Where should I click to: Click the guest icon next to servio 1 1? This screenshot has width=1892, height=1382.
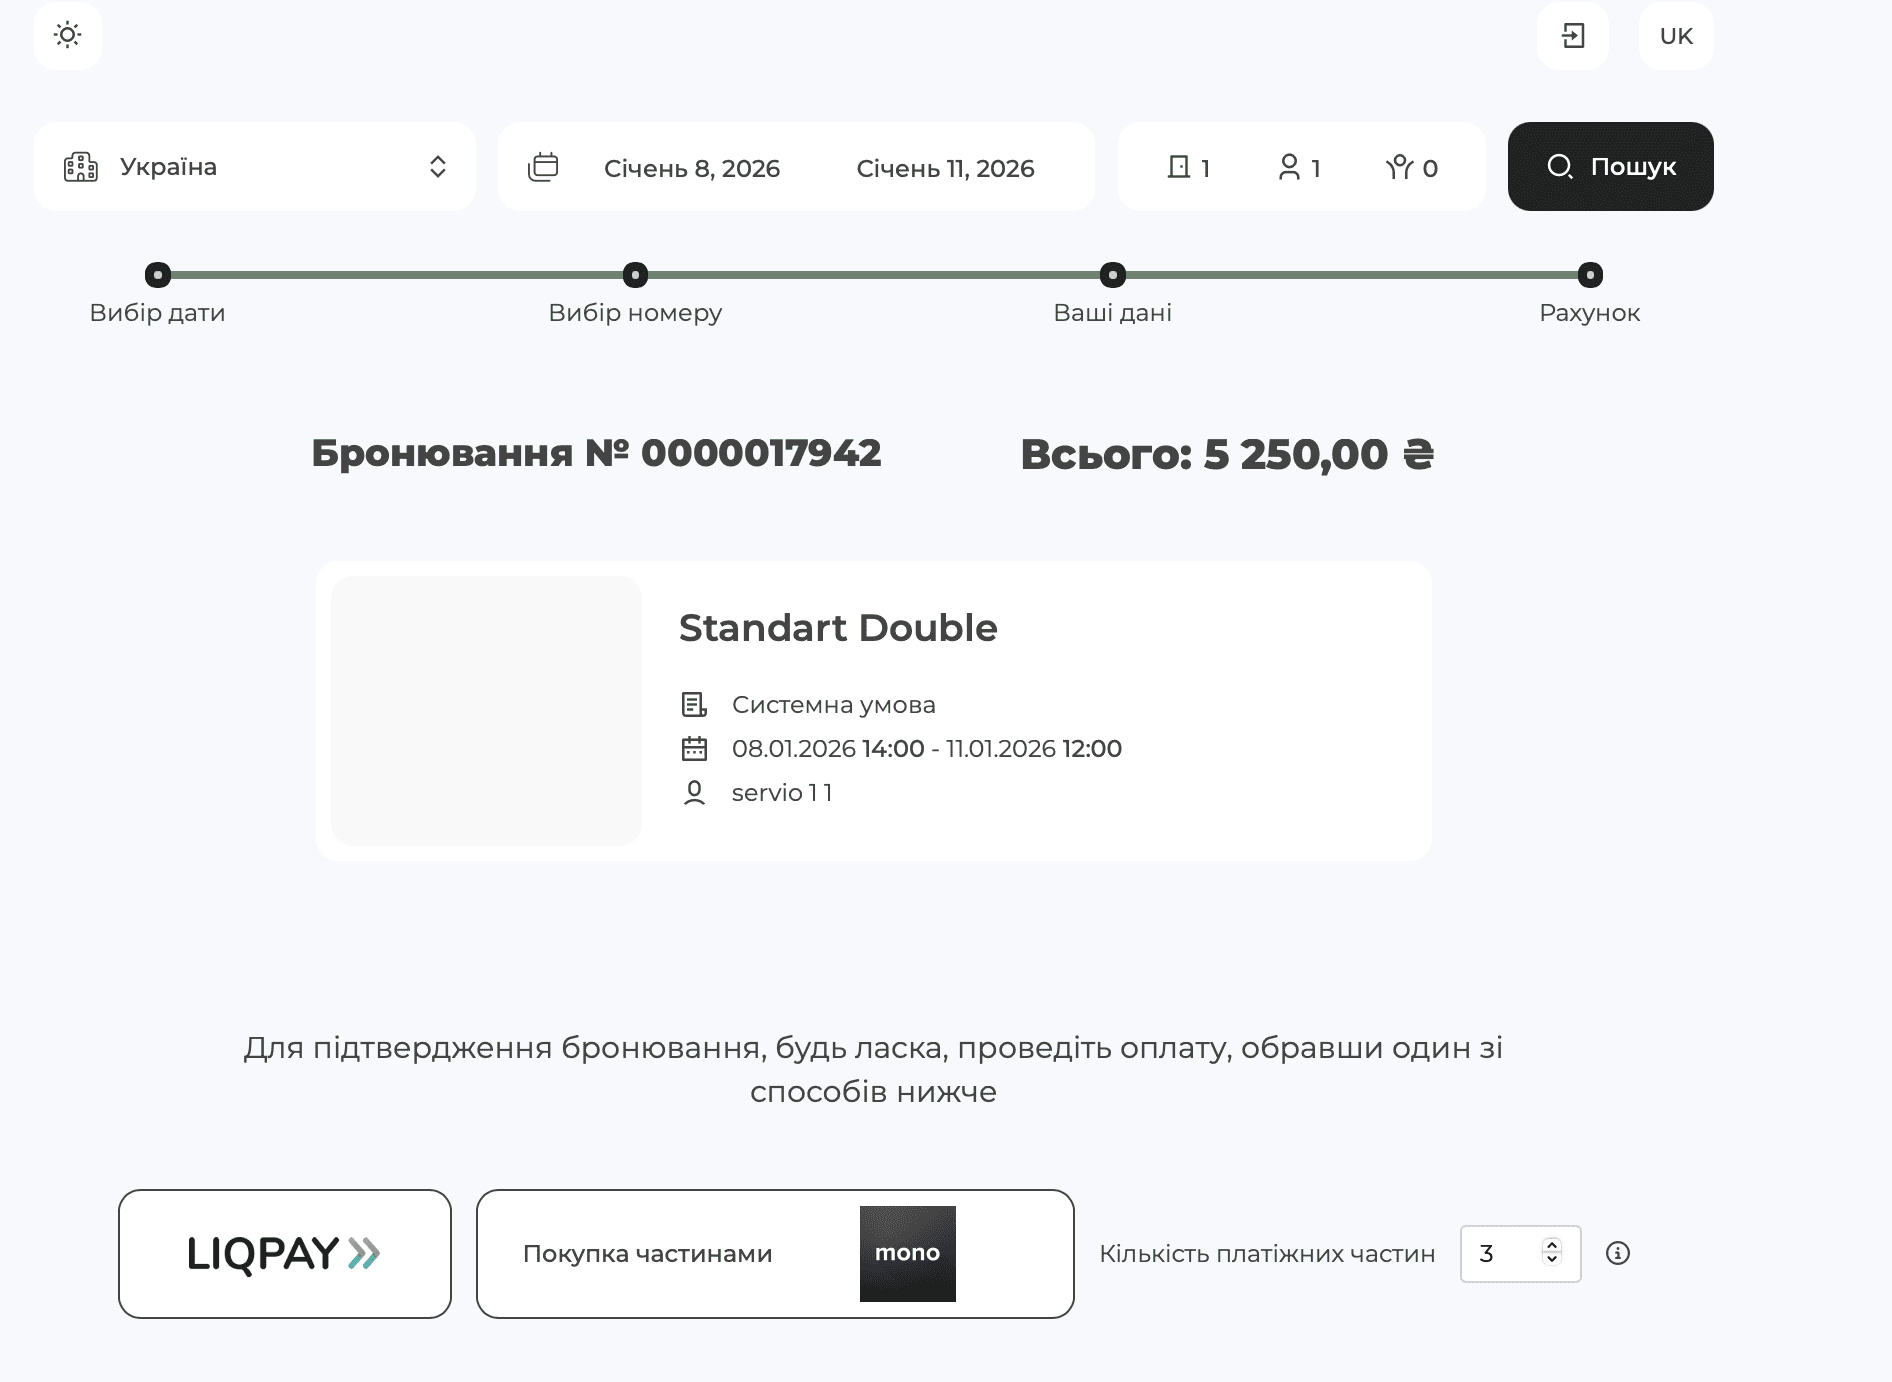coord(694,793)
